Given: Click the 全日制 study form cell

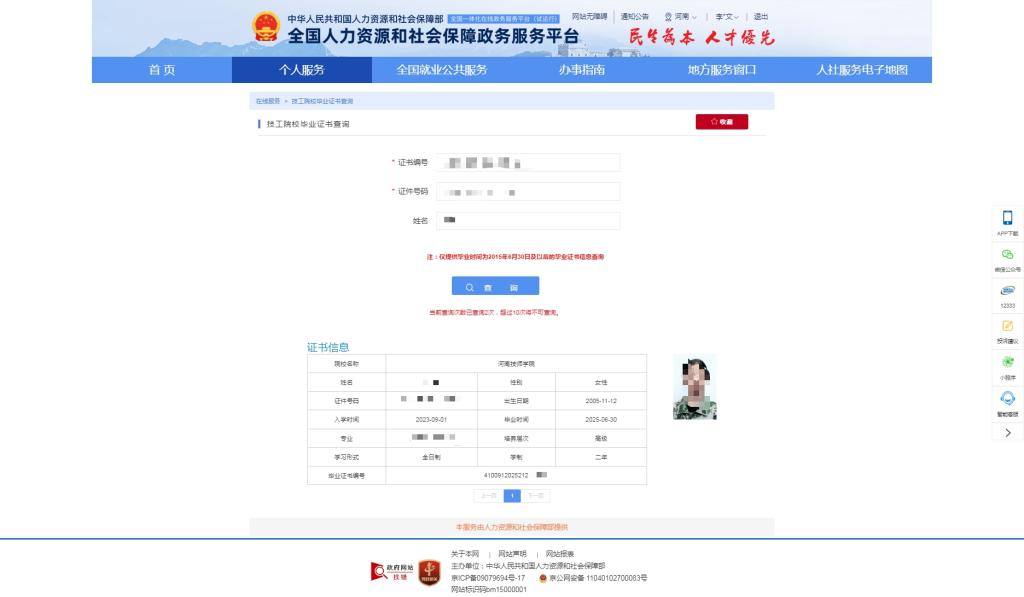Looking at the screenshot, I should pyautogui.click(x=431, y=457).
